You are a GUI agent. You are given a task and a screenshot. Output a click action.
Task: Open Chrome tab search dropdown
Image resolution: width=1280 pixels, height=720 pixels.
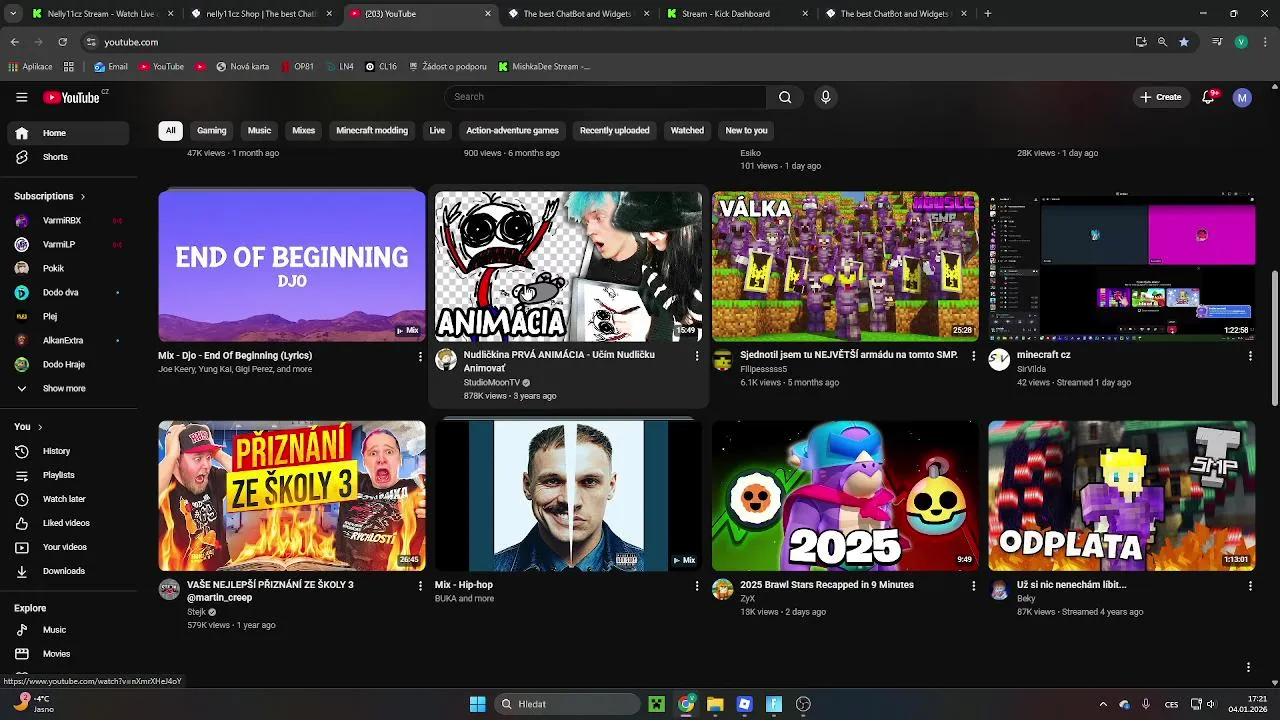tap(13, 14)
